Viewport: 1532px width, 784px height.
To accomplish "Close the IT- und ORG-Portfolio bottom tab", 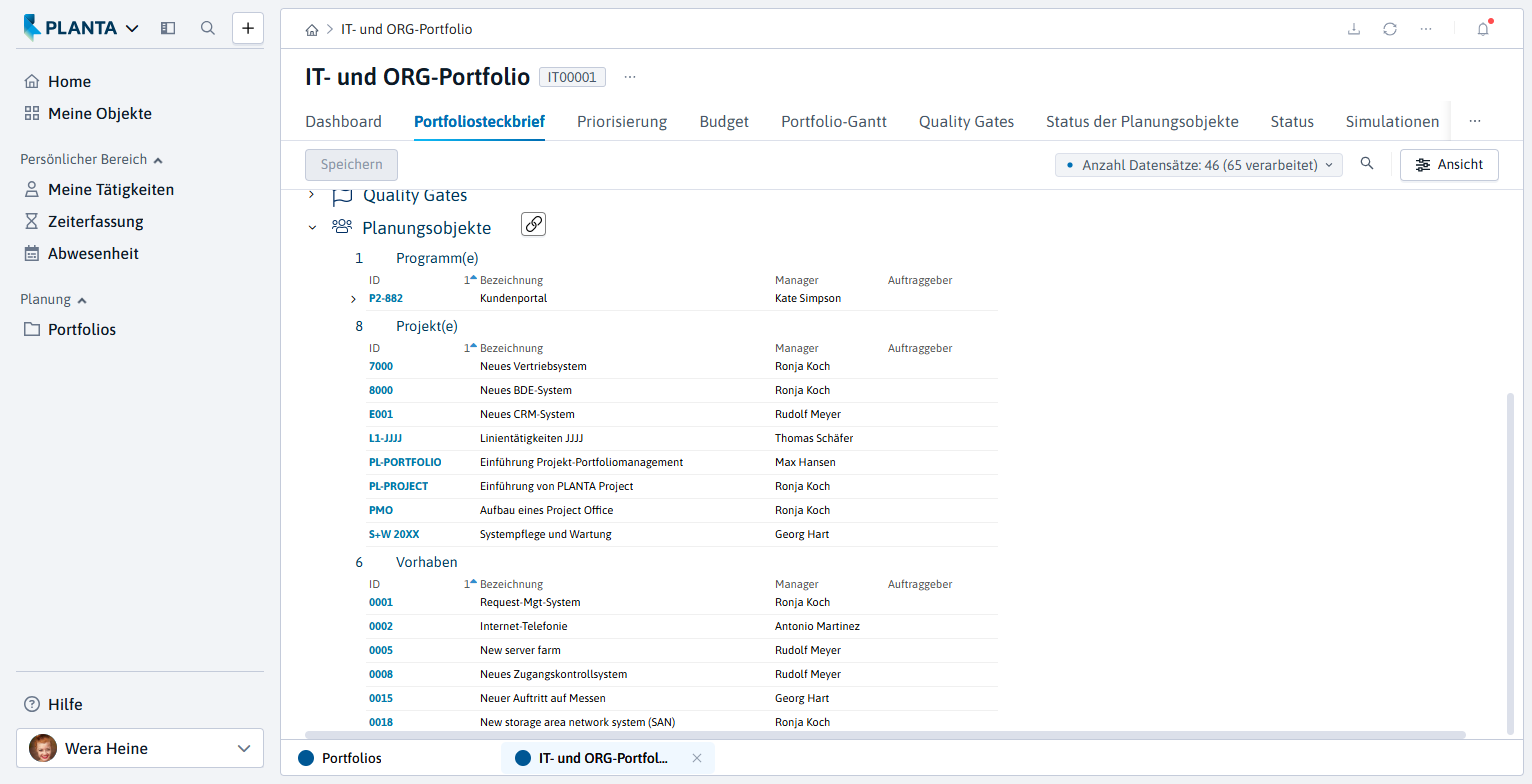I will point(697,758).
